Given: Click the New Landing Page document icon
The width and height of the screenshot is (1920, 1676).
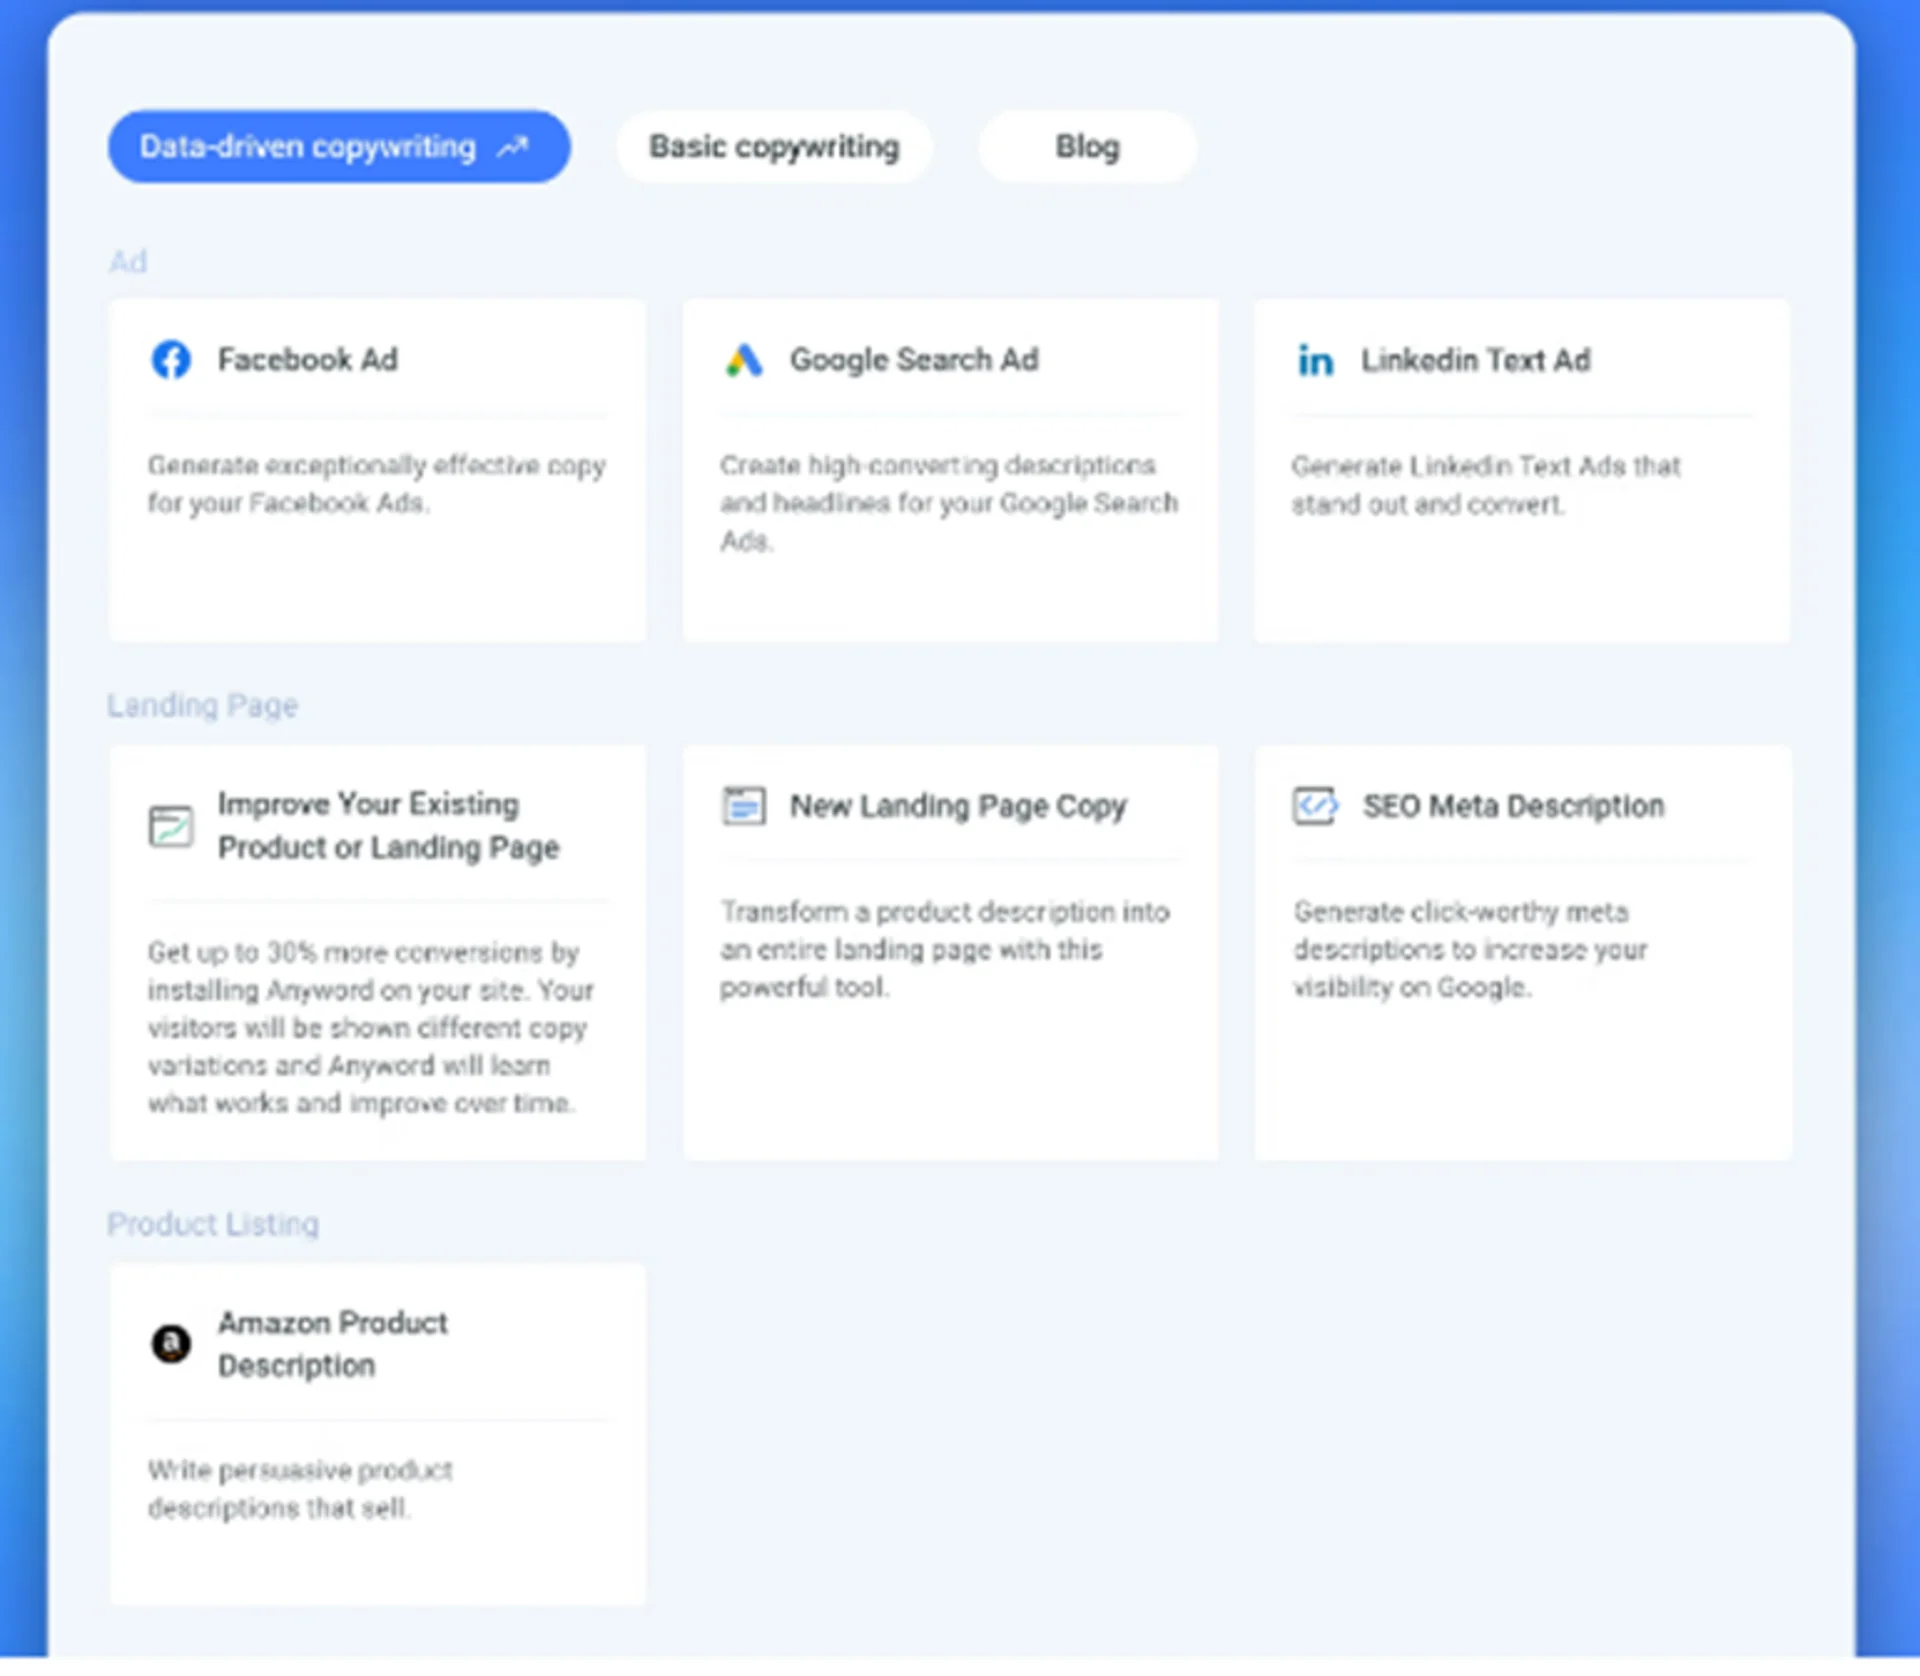Looking at the screenshot, I should (x=744, y=806).
